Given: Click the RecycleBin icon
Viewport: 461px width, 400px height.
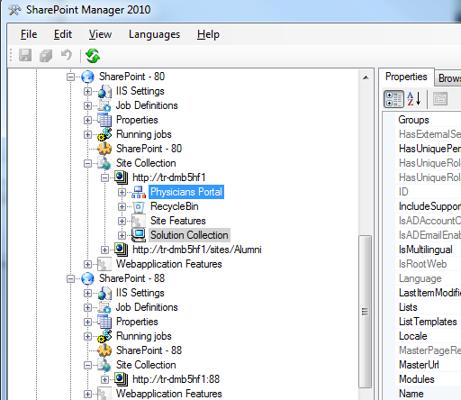Looking at the screenshot, I should [x=139, y=207].
